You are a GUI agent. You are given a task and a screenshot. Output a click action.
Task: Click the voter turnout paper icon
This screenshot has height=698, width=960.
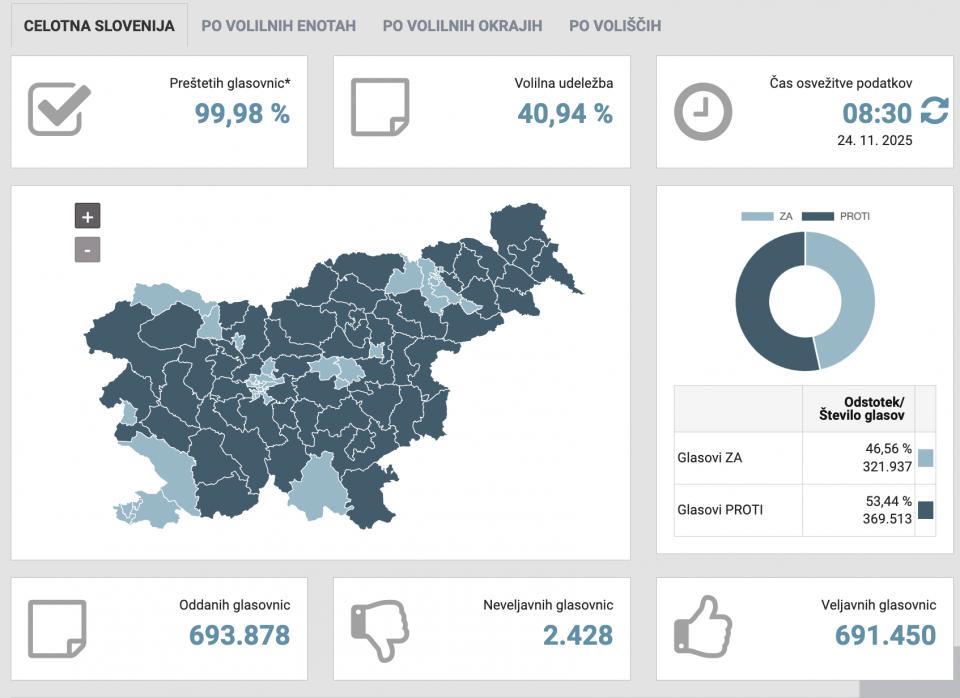click(x=380, y=107)
